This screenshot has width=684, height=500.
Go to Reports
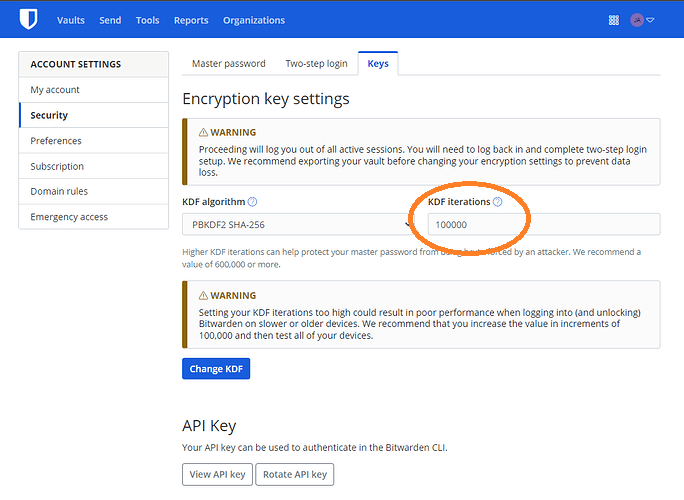click(x=191, y=20)
